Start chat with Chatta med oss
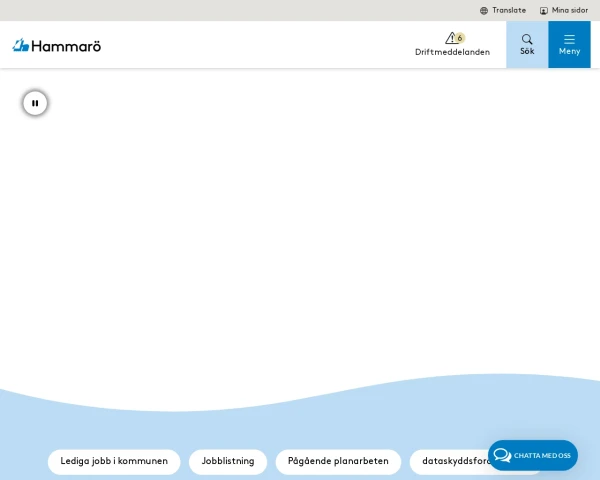Screen dimensions: 600x480 click(x=533, y=455)
